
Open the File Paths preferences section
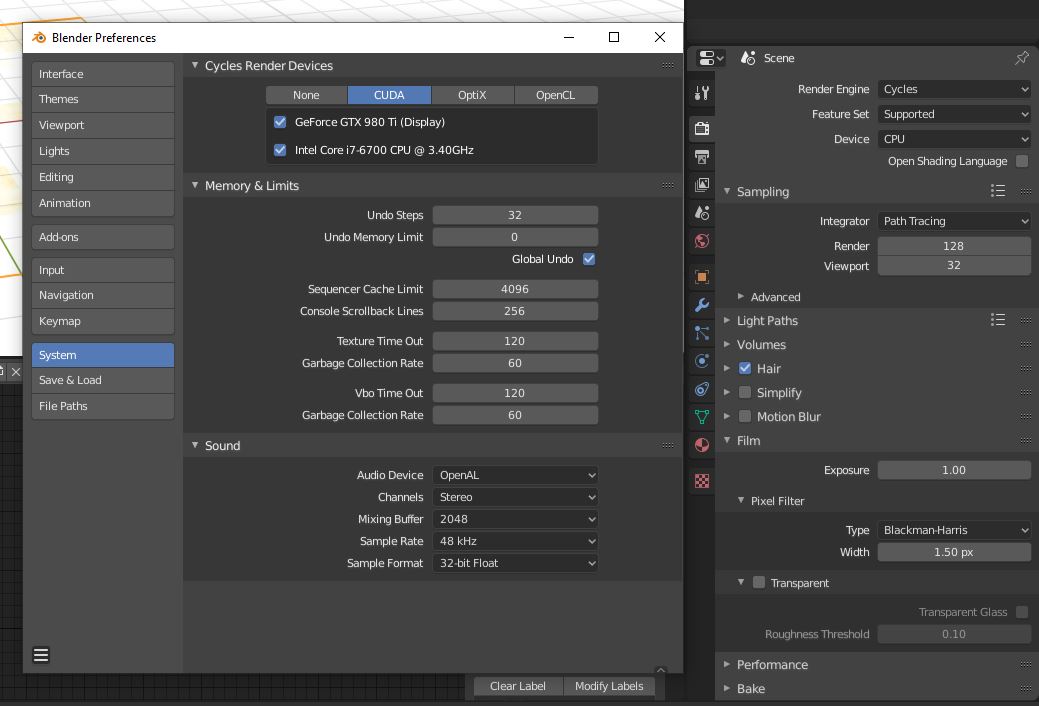click(x=103, y=406)
